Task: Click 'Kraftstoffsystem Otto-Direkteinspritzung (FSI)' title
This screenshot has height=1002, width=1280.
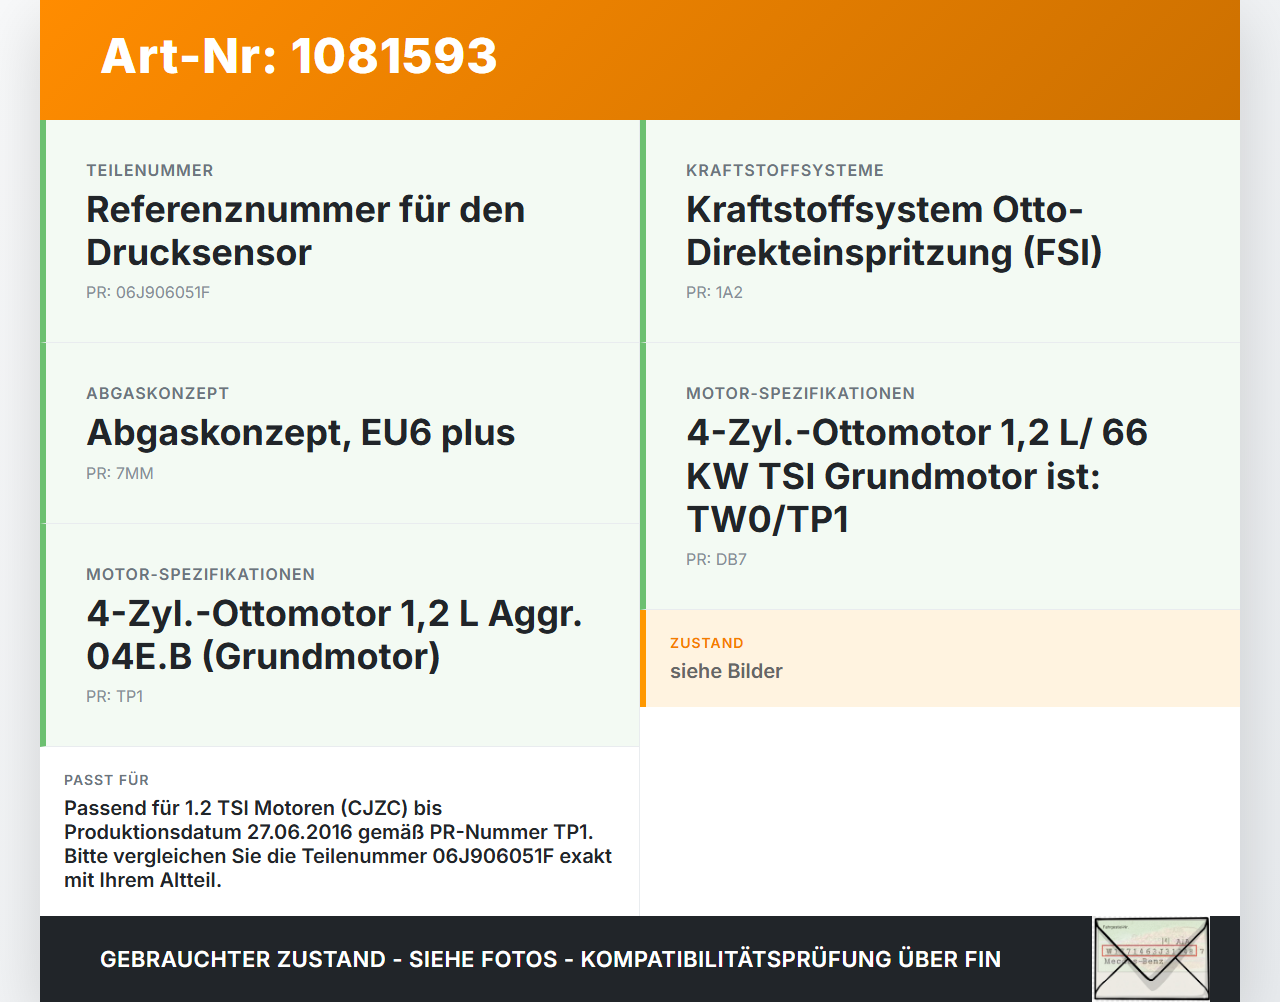Action: tap(894, 231)
